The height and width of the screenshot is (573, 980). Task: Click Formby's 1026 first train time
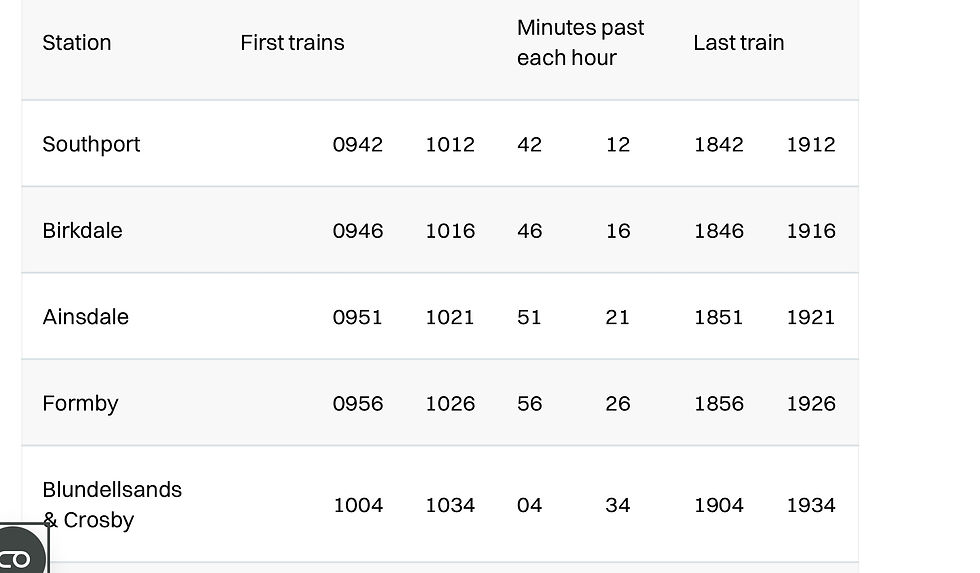[x=450, y=404]
